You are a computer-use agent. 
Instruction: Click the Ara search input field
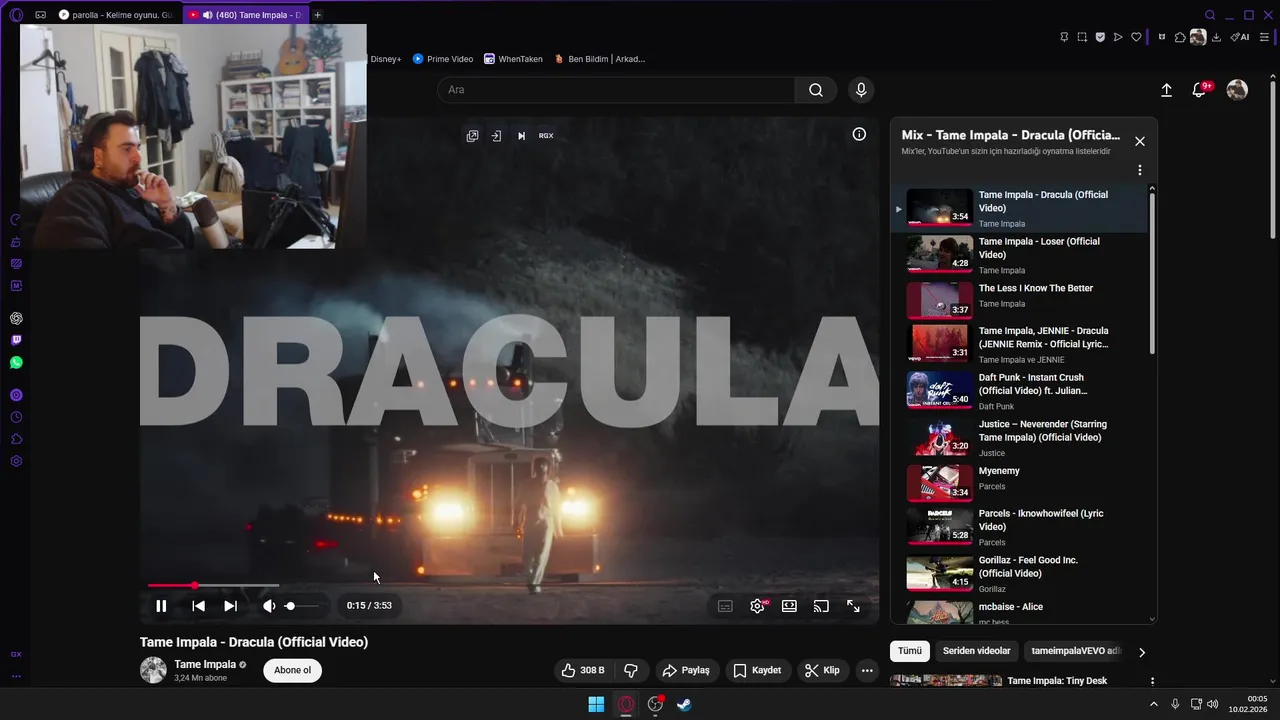[x=616, y=90]
